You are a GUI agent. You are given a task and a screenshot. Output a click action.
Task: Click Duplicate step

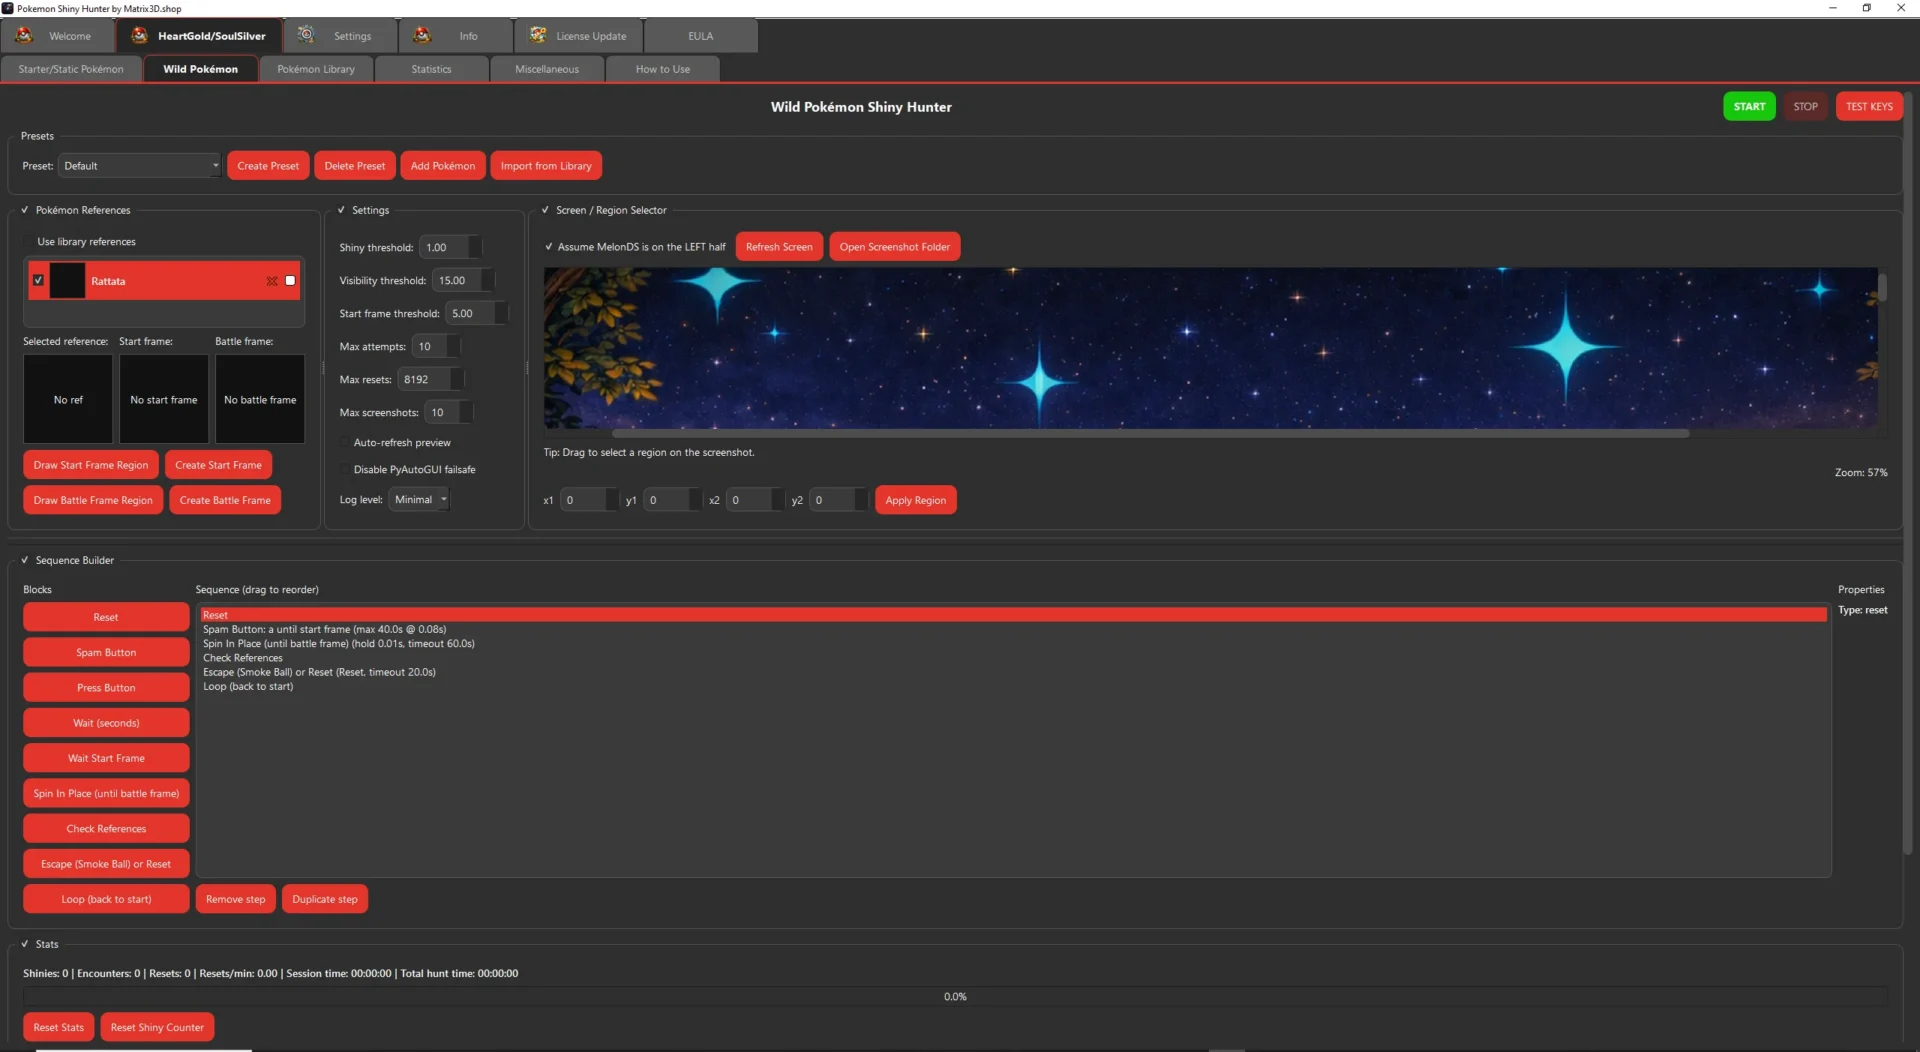325,899
